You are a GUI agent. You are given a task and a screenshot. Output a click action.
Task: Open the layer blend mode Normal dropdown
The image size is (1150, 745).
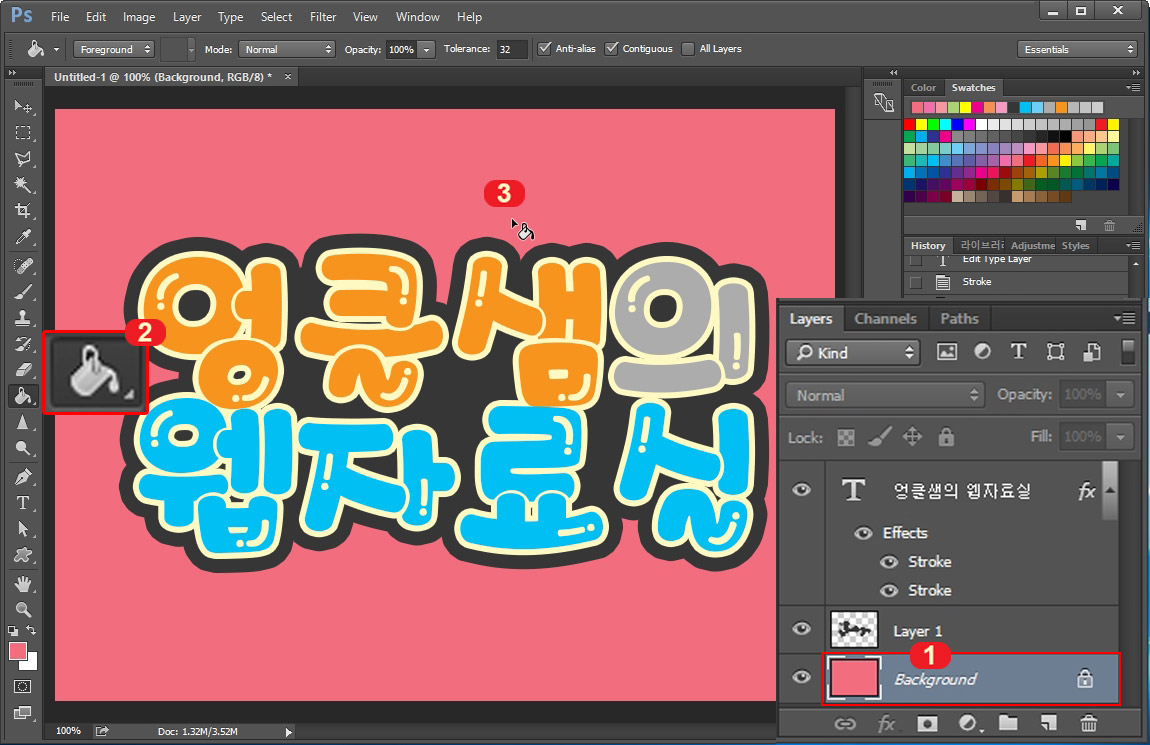pyautogui.click(x=884, y=395)
